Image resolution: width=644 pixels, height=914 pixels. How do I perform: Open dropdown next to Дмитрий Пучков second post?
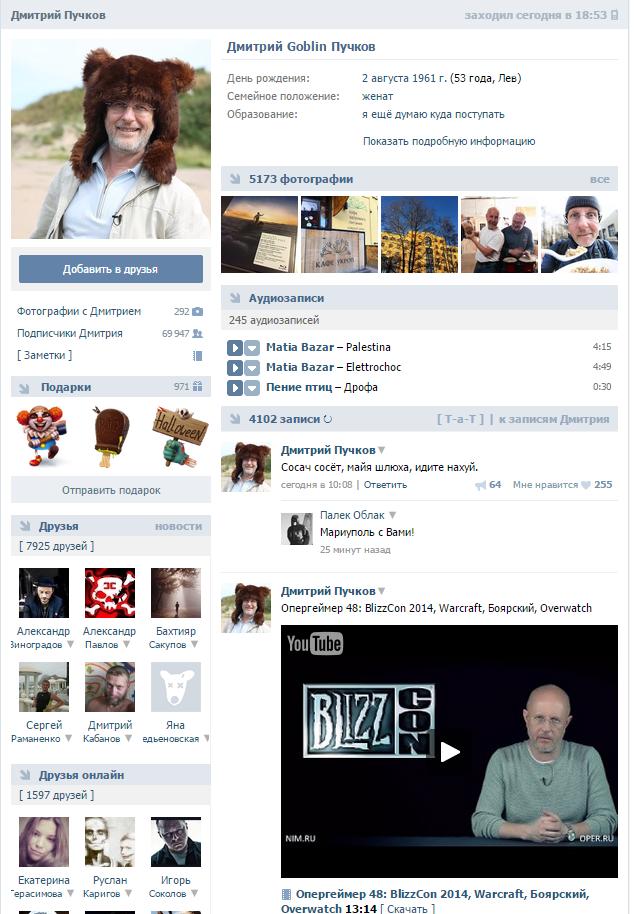(x=382, y=591)
